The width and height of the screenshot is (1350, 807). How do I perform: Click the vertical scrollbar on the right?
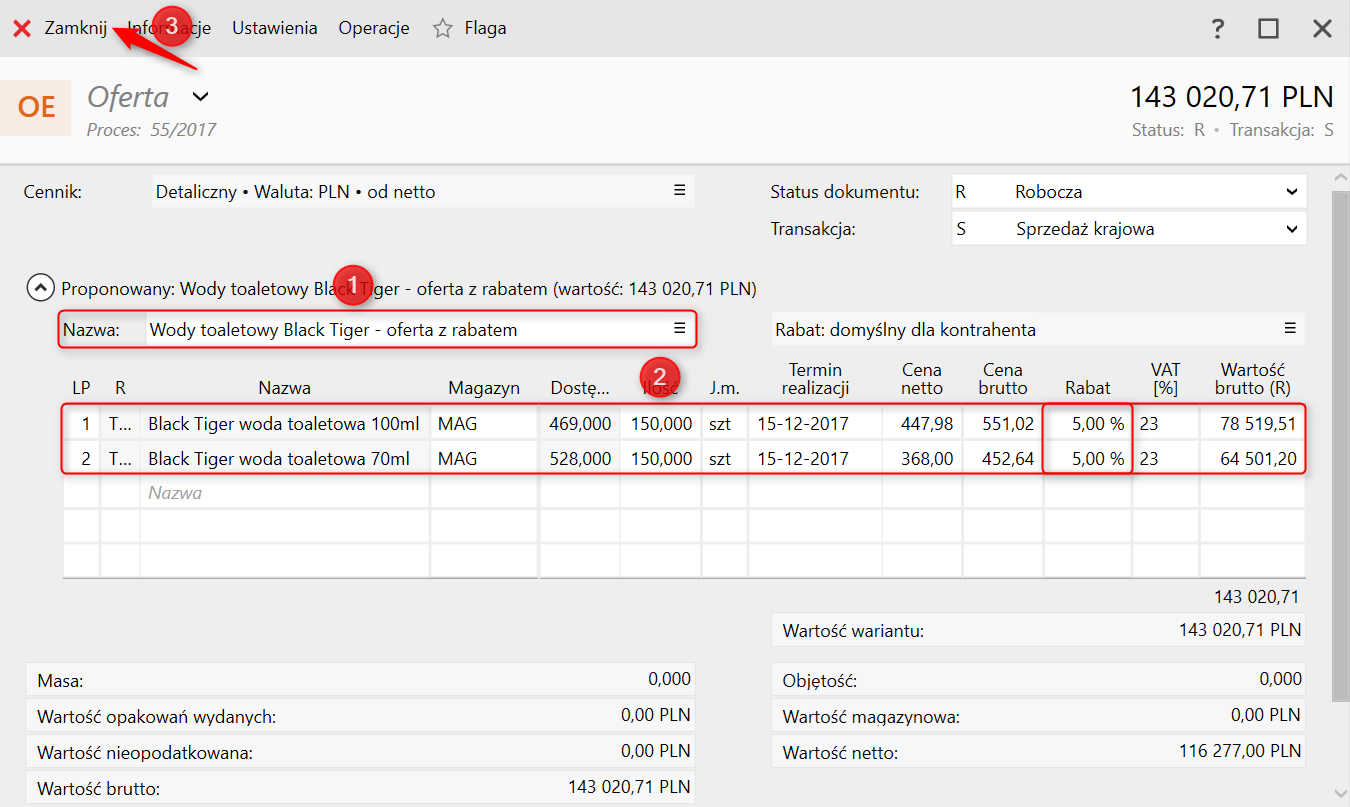pyautogui.click(x=1340, y=440)
